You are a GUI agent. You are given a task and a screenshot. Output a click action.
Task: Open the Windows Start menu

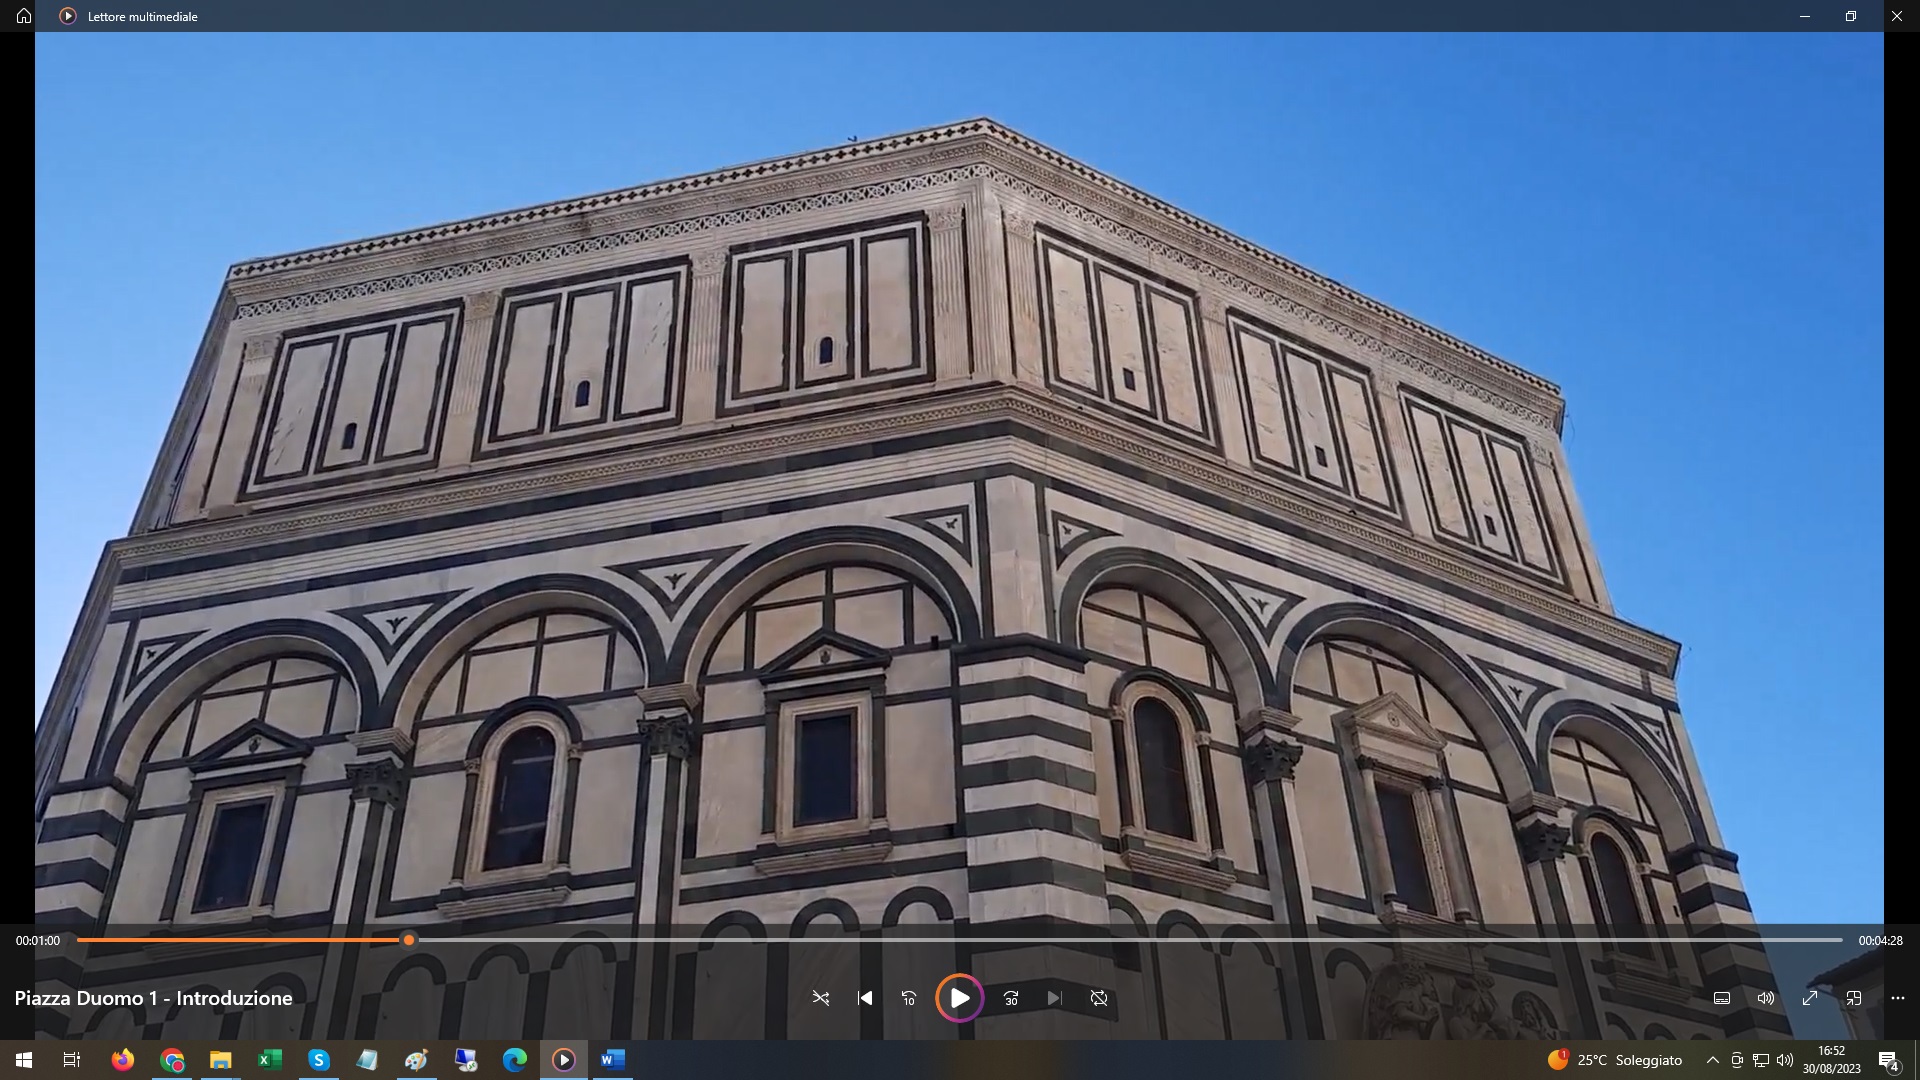[x=24, y=1060]
